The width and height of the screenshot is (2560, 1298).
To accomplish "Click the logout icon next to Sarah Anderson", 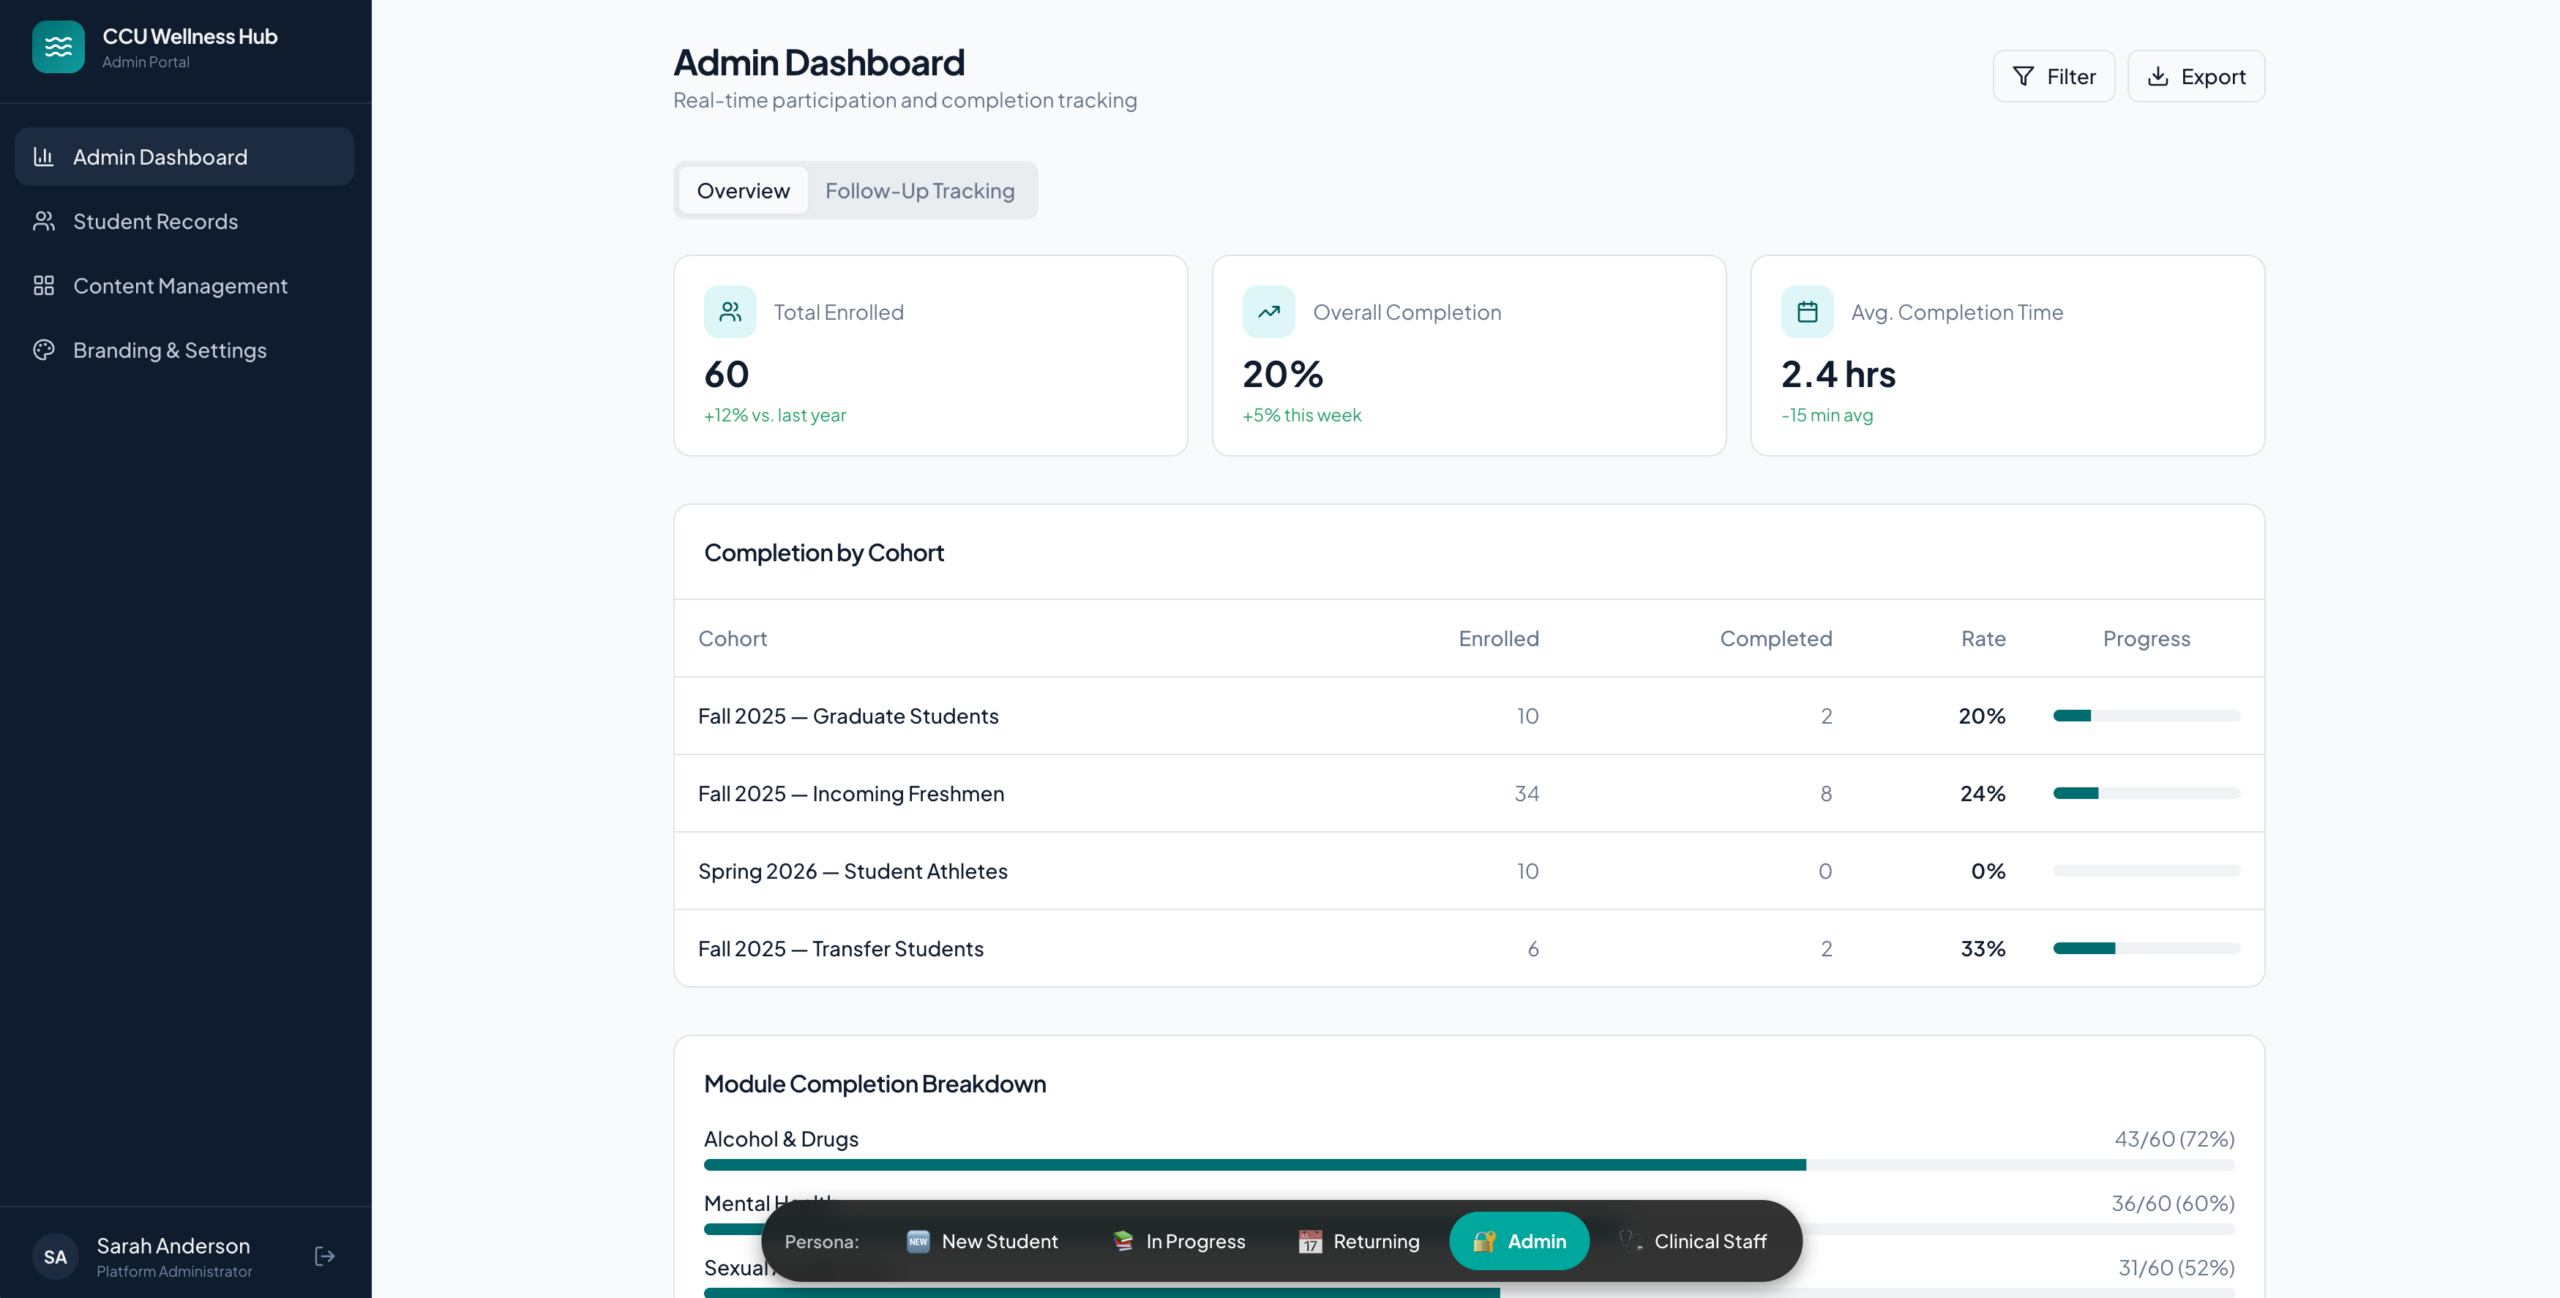I will [324, 1256].
